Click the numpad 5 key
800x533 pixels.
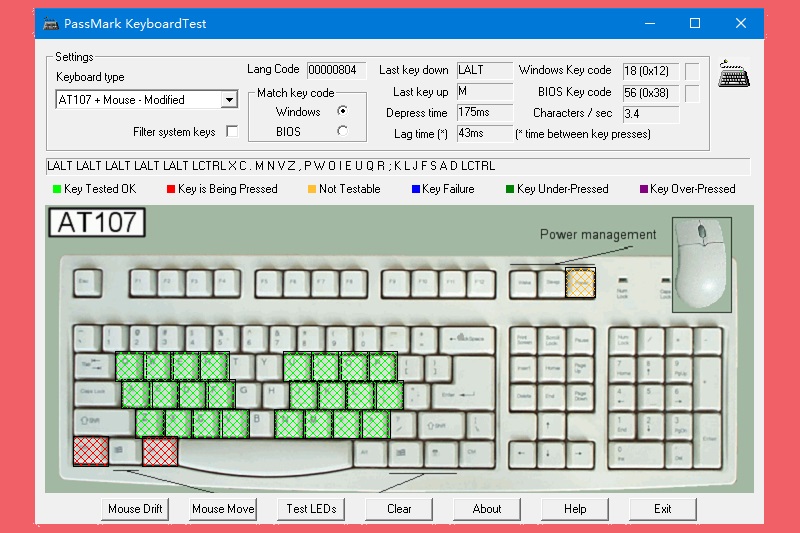650,395
